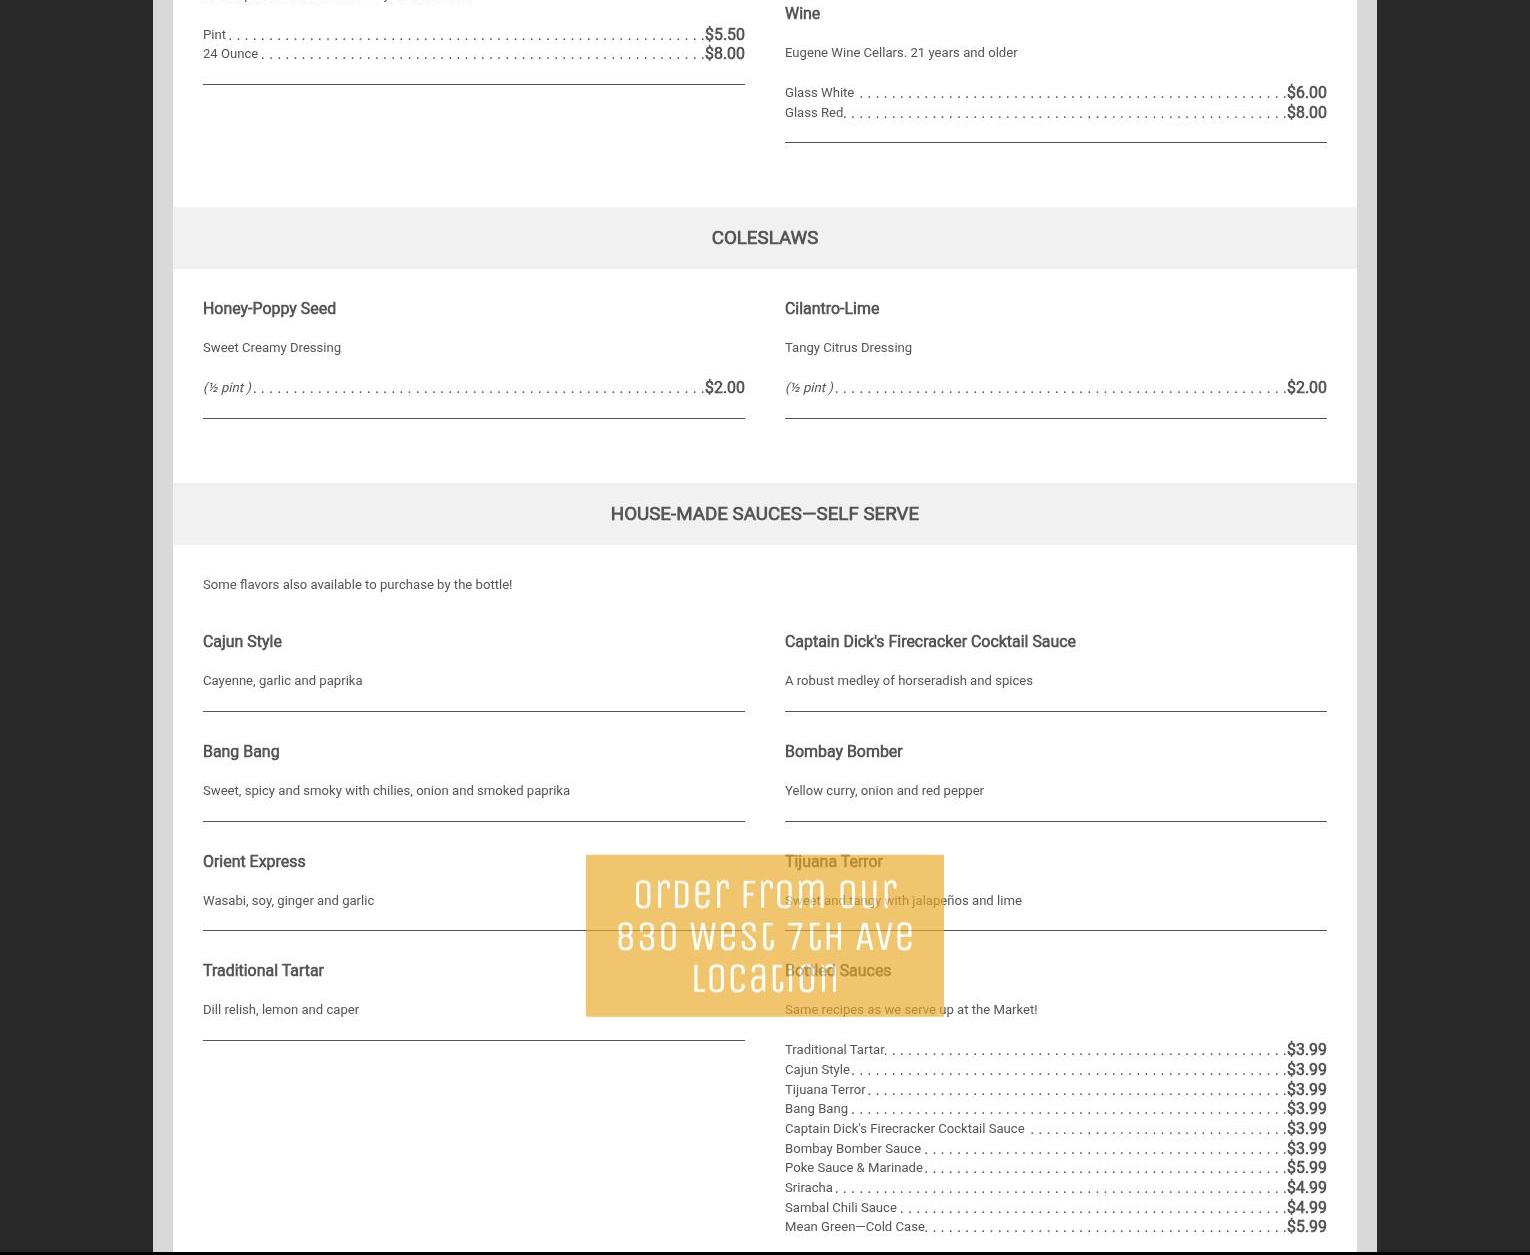The height and width of the screenshot is (1255, 1530).
Task: Click the bottle purchase note under House-Made Sauces
Action: pos(357,585)
